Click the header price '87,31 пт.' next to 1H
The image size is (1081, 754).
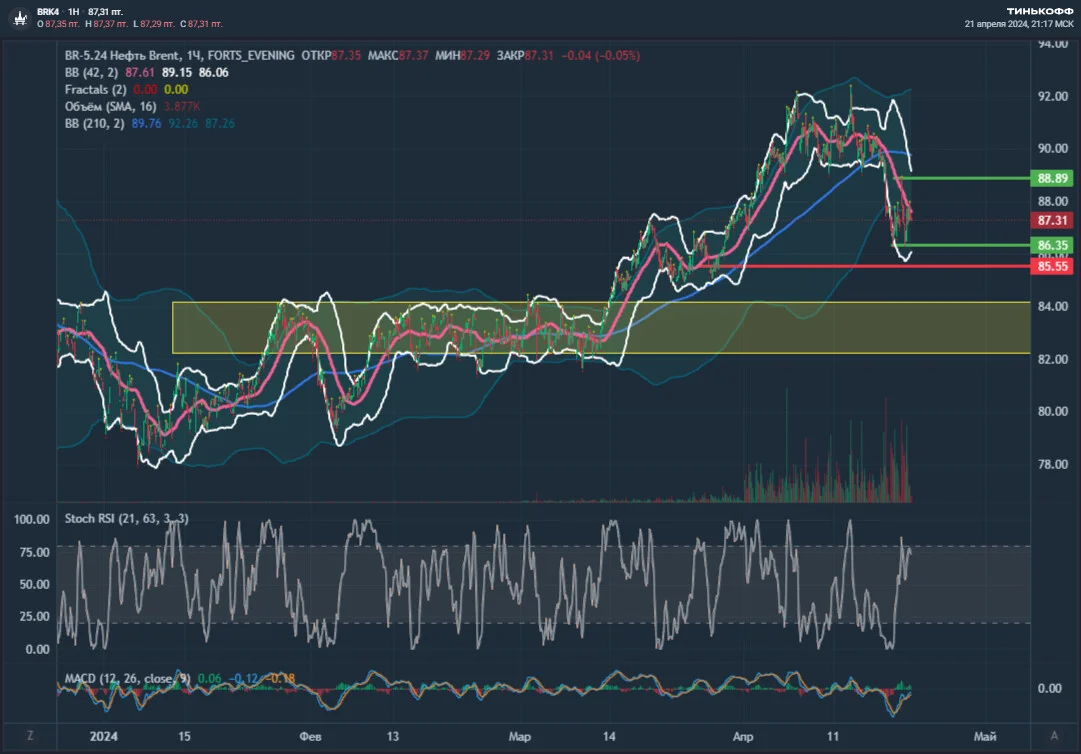(x=105, y=12)
